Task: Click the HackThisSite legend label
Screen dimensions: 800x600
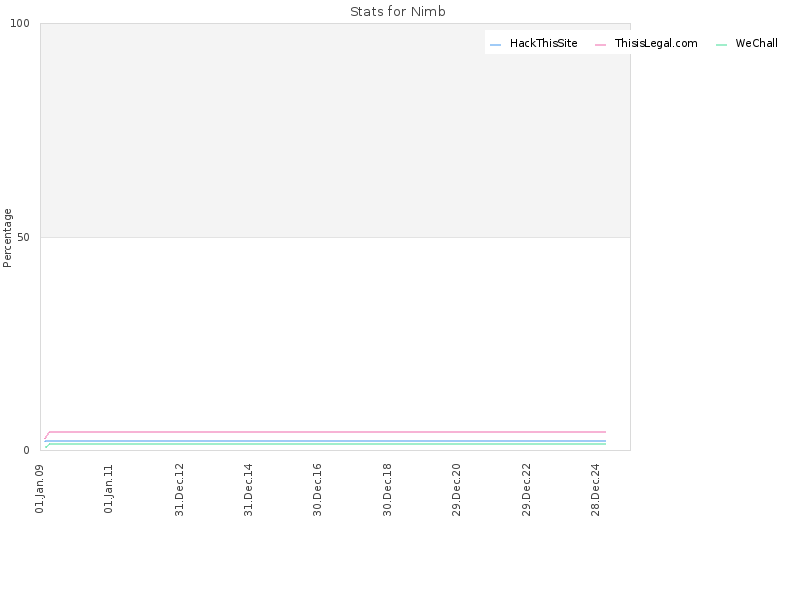Action: [543, 43]
